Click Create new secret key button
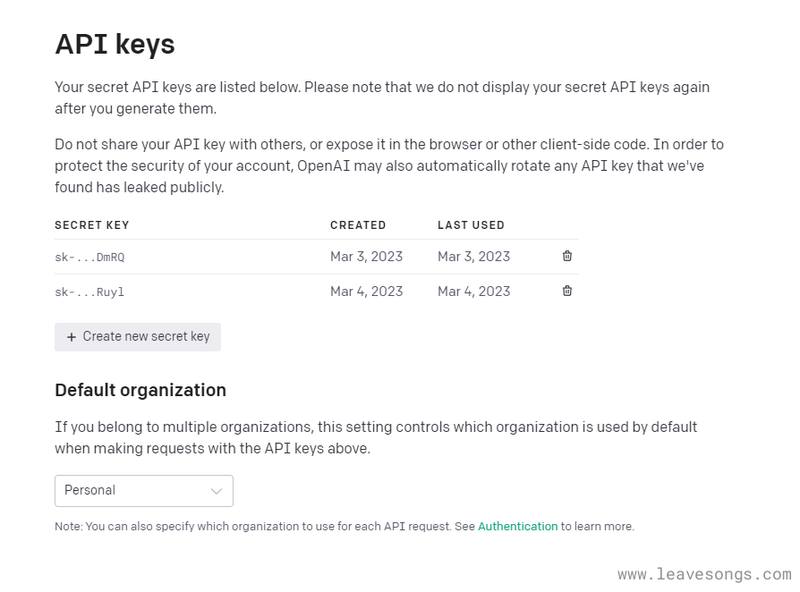 138,337
